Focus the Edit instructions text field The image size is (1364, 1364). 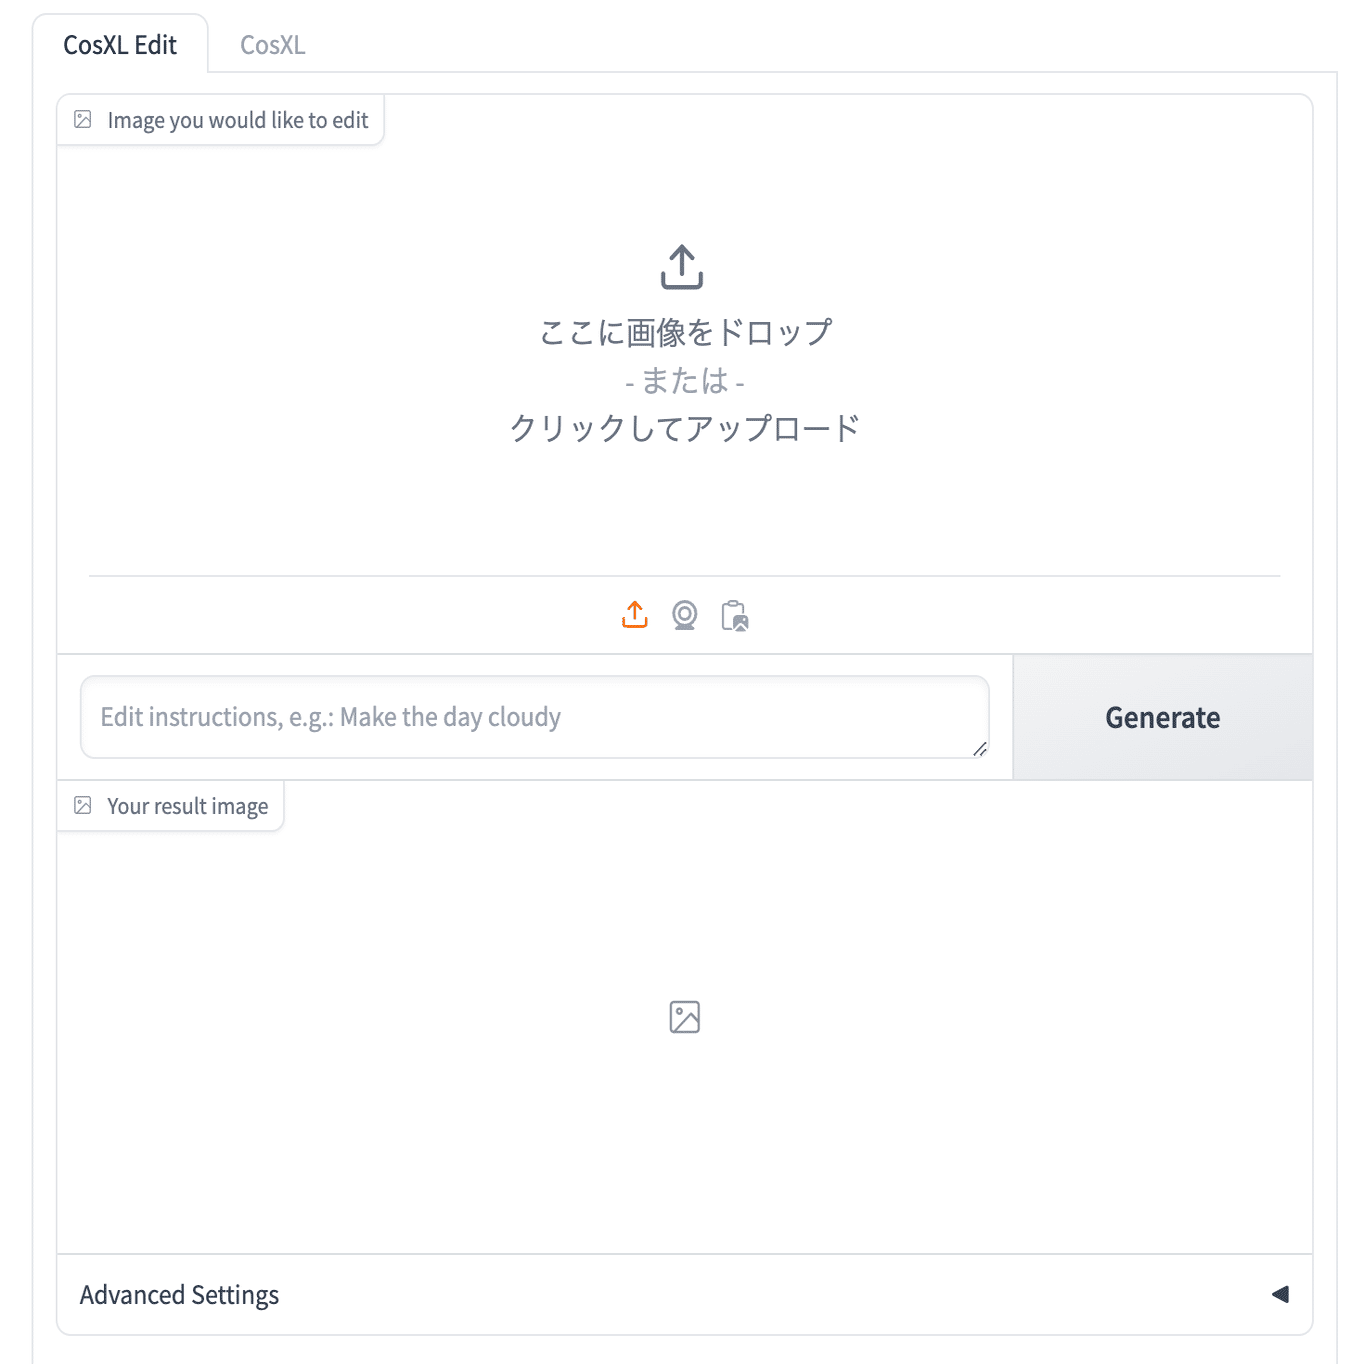[x=520, y=717]
